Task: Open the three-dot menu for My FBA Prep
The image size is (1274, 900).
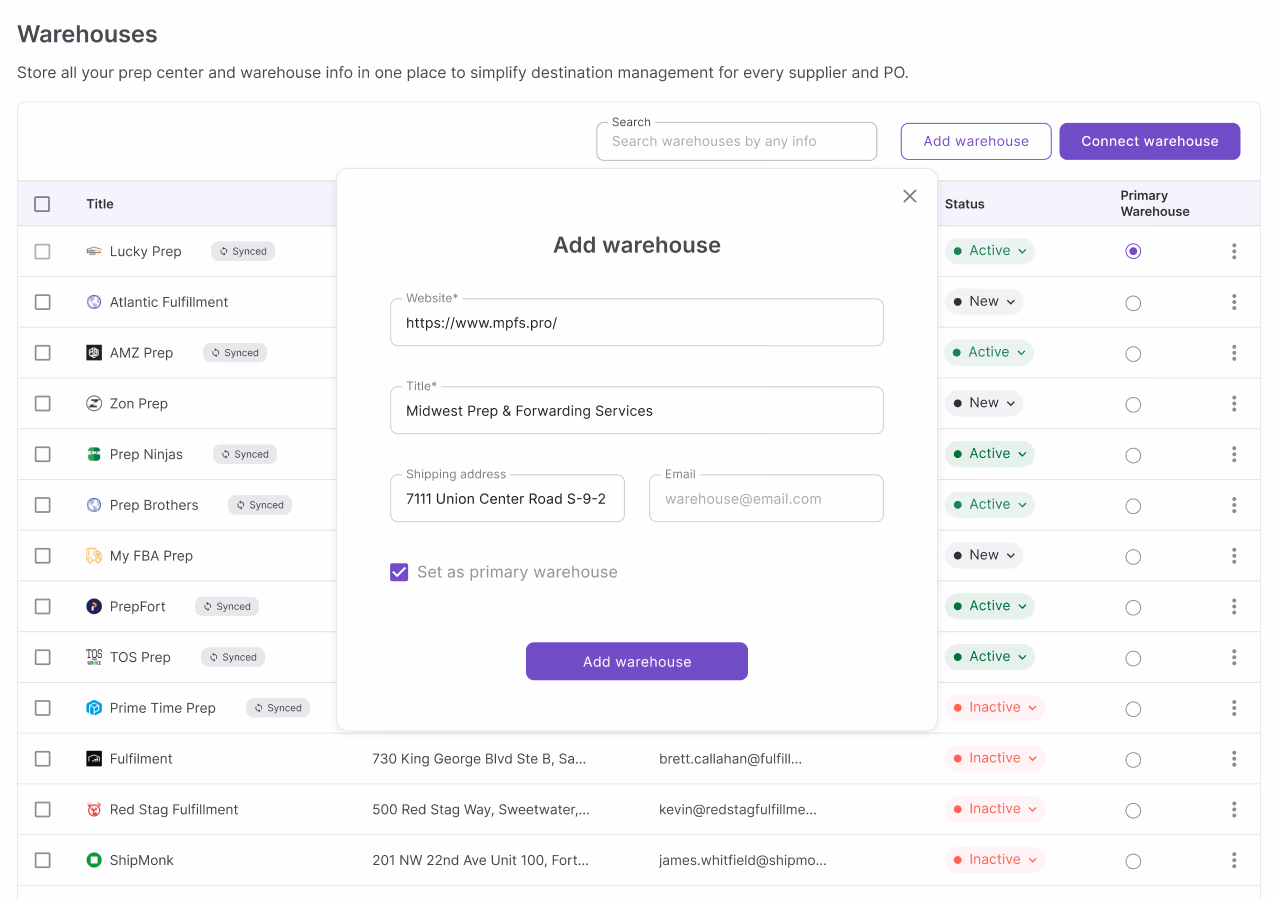Action: point(1234,556)
